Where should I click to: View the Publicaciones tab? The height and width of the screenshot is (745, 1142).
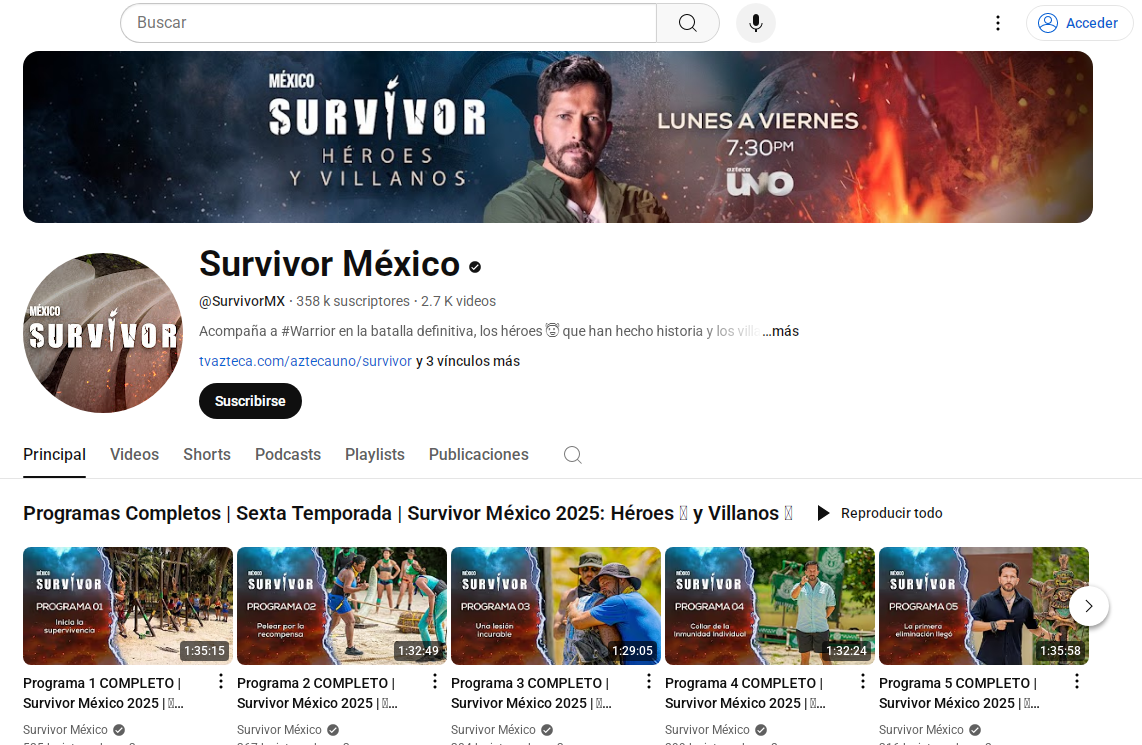479,454
